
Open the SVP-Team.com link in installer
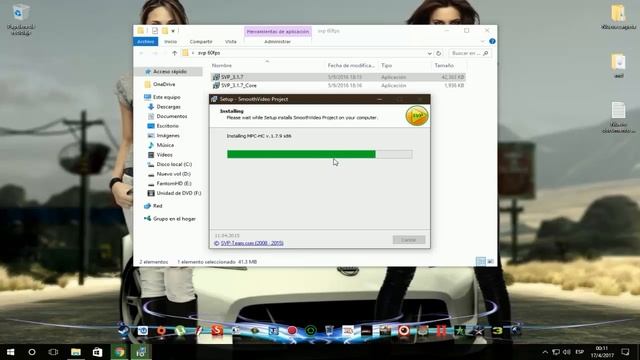tap(252, 243)
